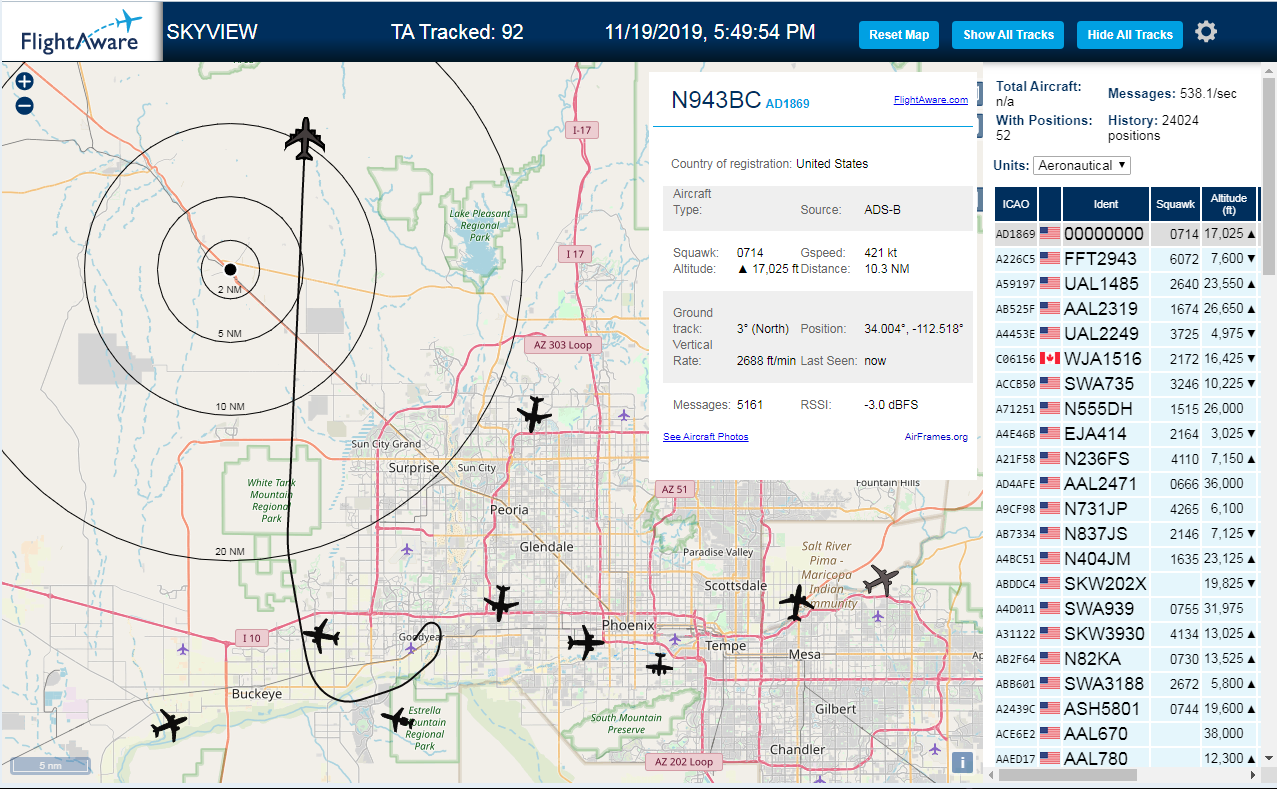
Task: Sort table by Altitude (ft) column
Action: click(1229, 204)
